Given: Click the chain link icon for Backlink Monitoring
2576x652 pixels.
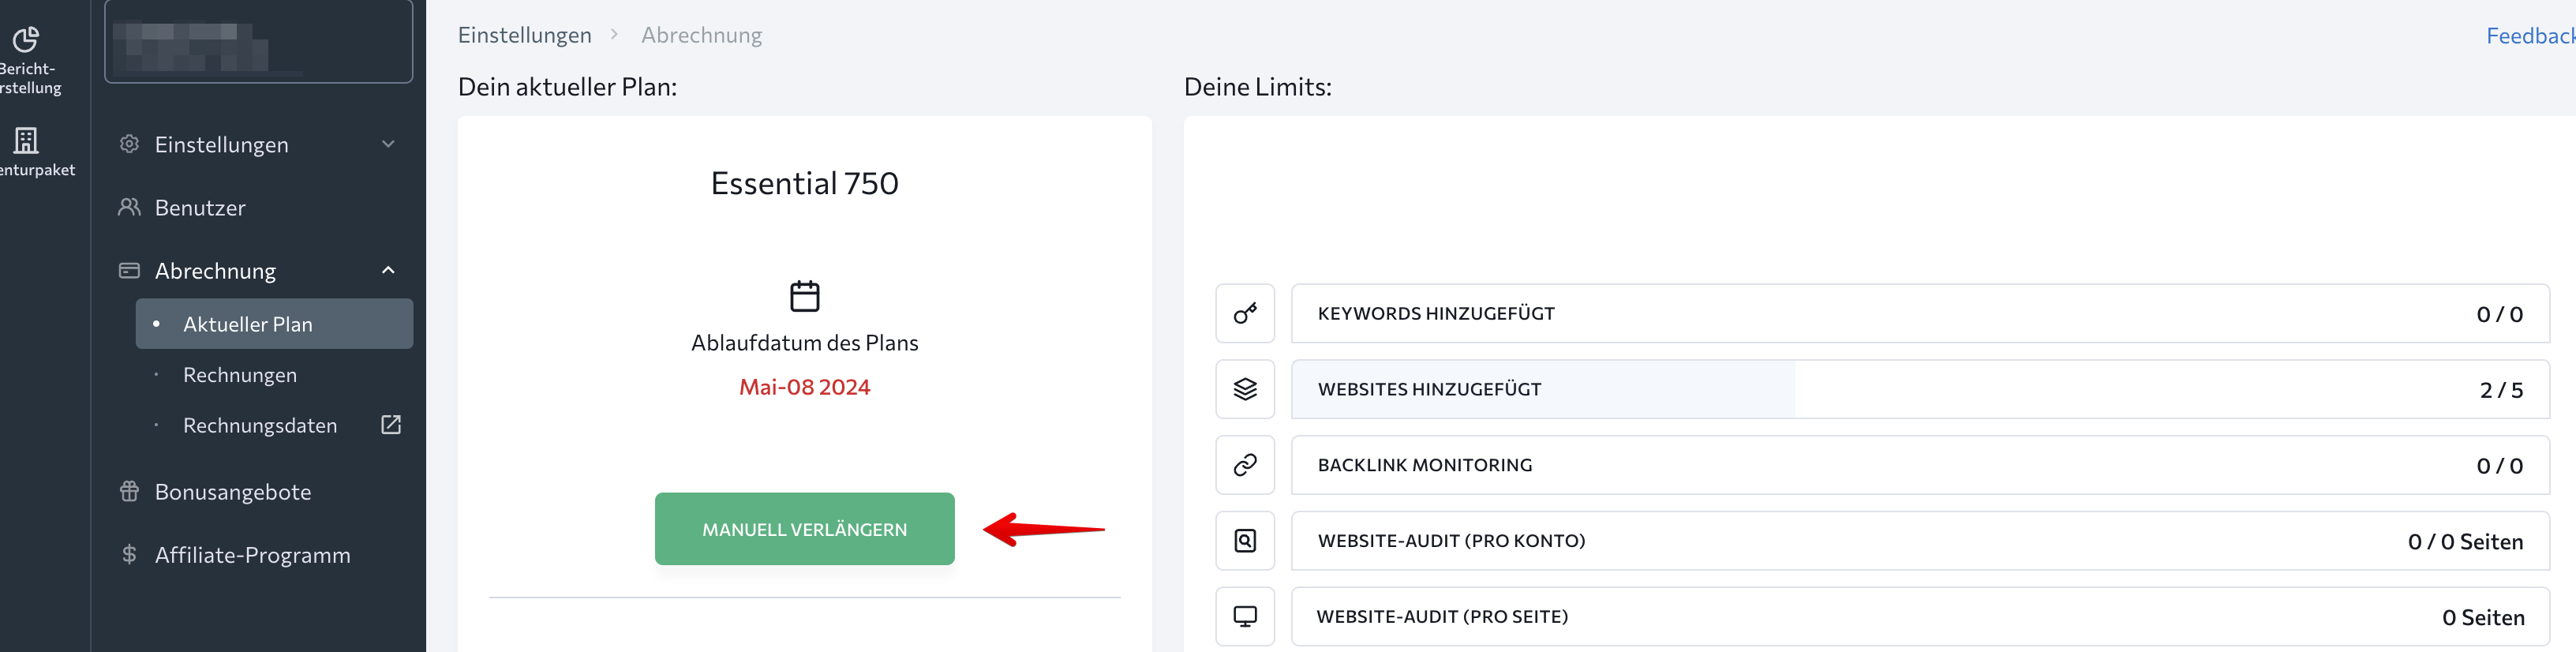Looking at the screenshot, I should (1244, 465).
